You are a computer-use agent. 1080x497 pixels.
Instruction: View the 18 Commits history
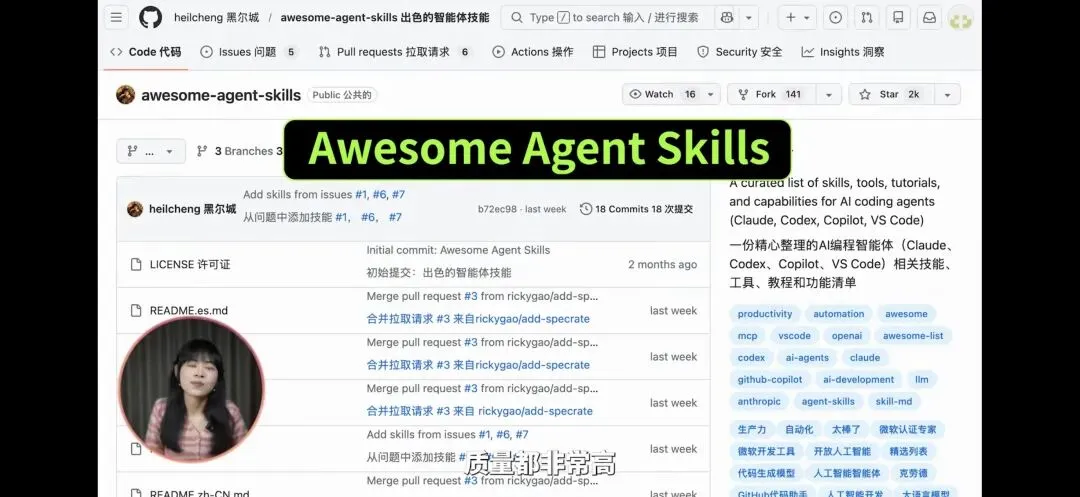[636, 209]
